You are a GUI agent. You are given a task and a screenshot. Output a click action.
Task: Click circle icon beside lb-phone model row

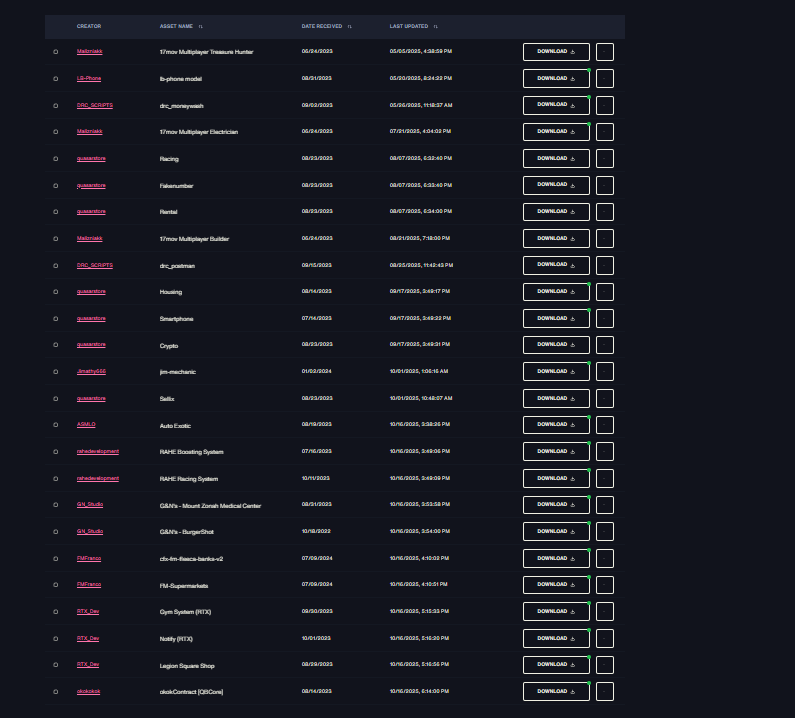pyautogui.click(x=56, y=79)
